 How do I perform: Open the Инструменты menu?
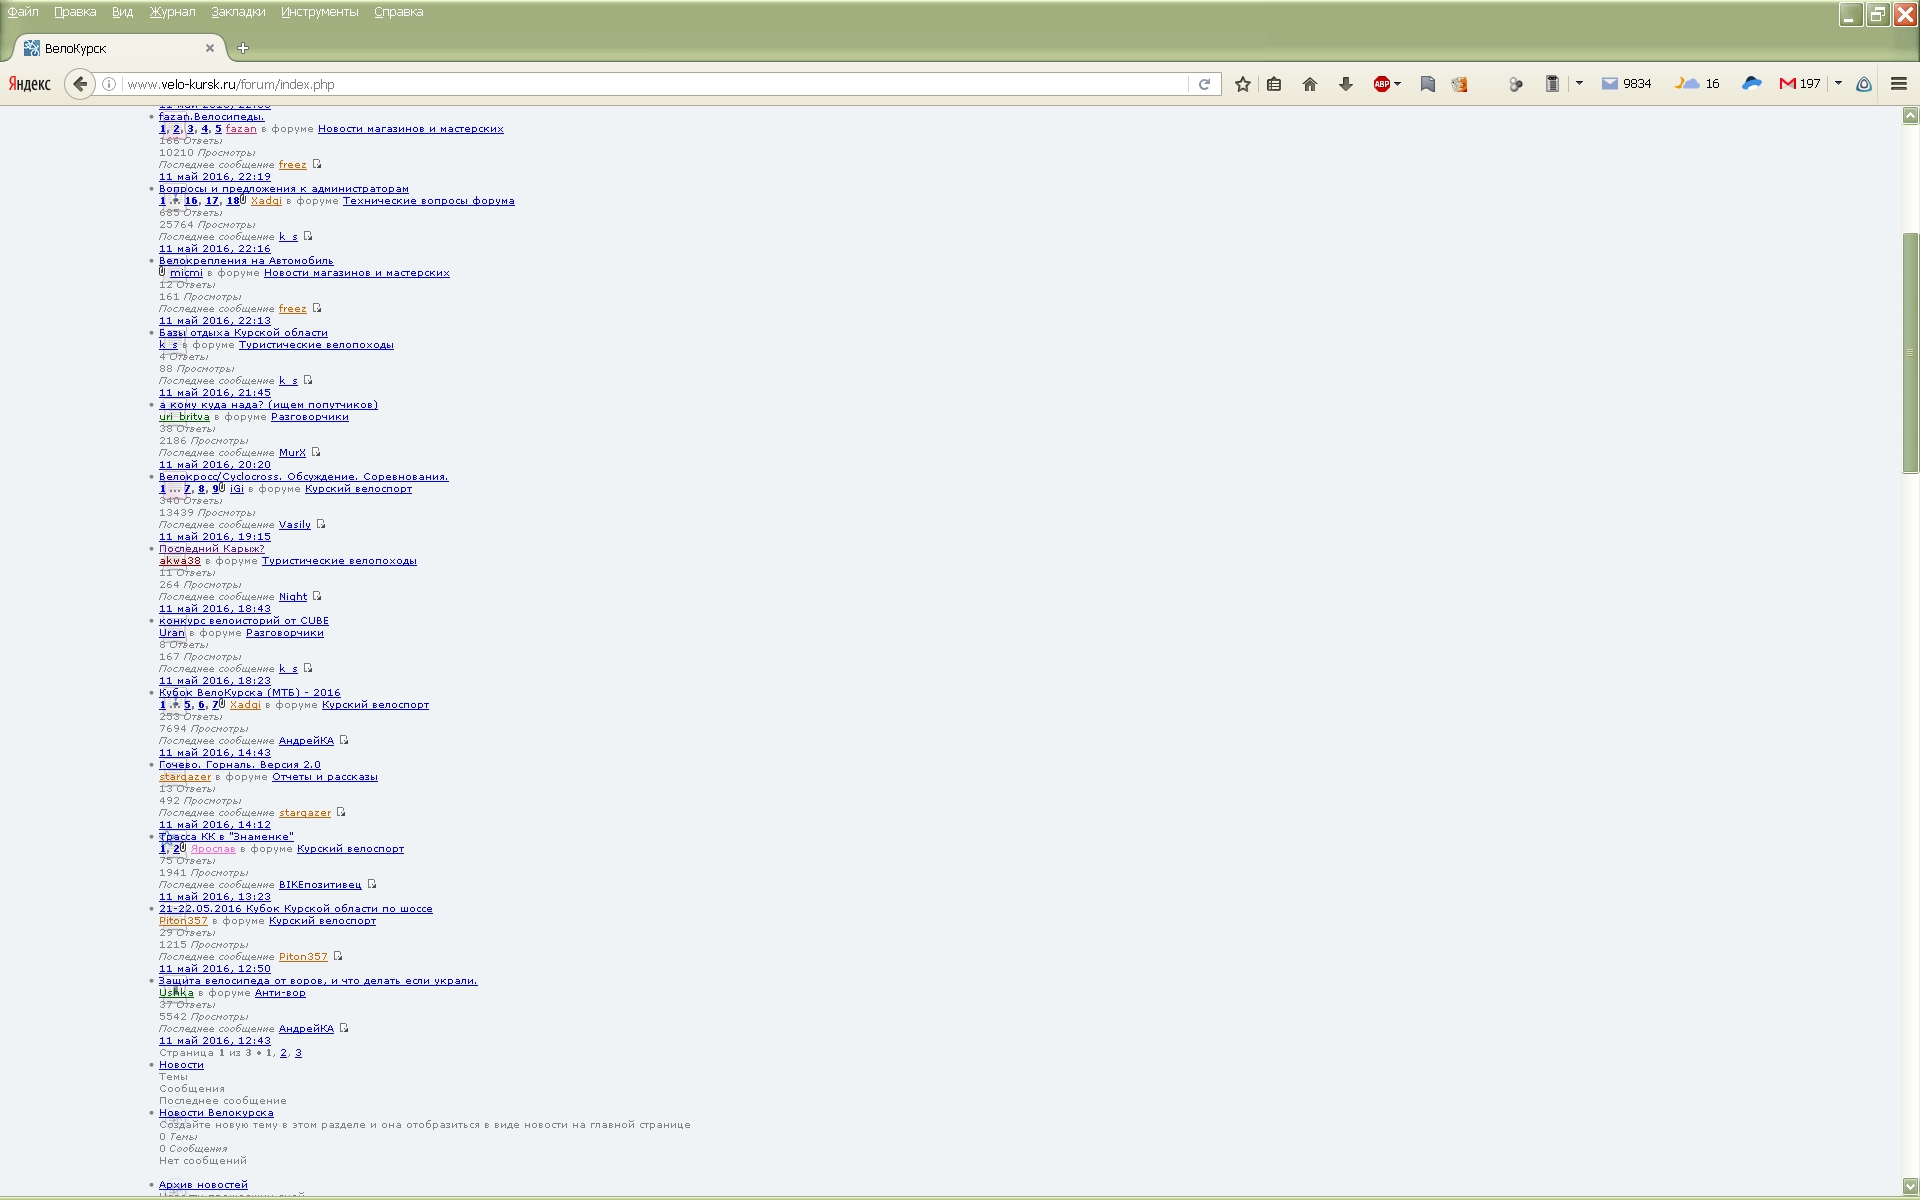pos(319,12)
